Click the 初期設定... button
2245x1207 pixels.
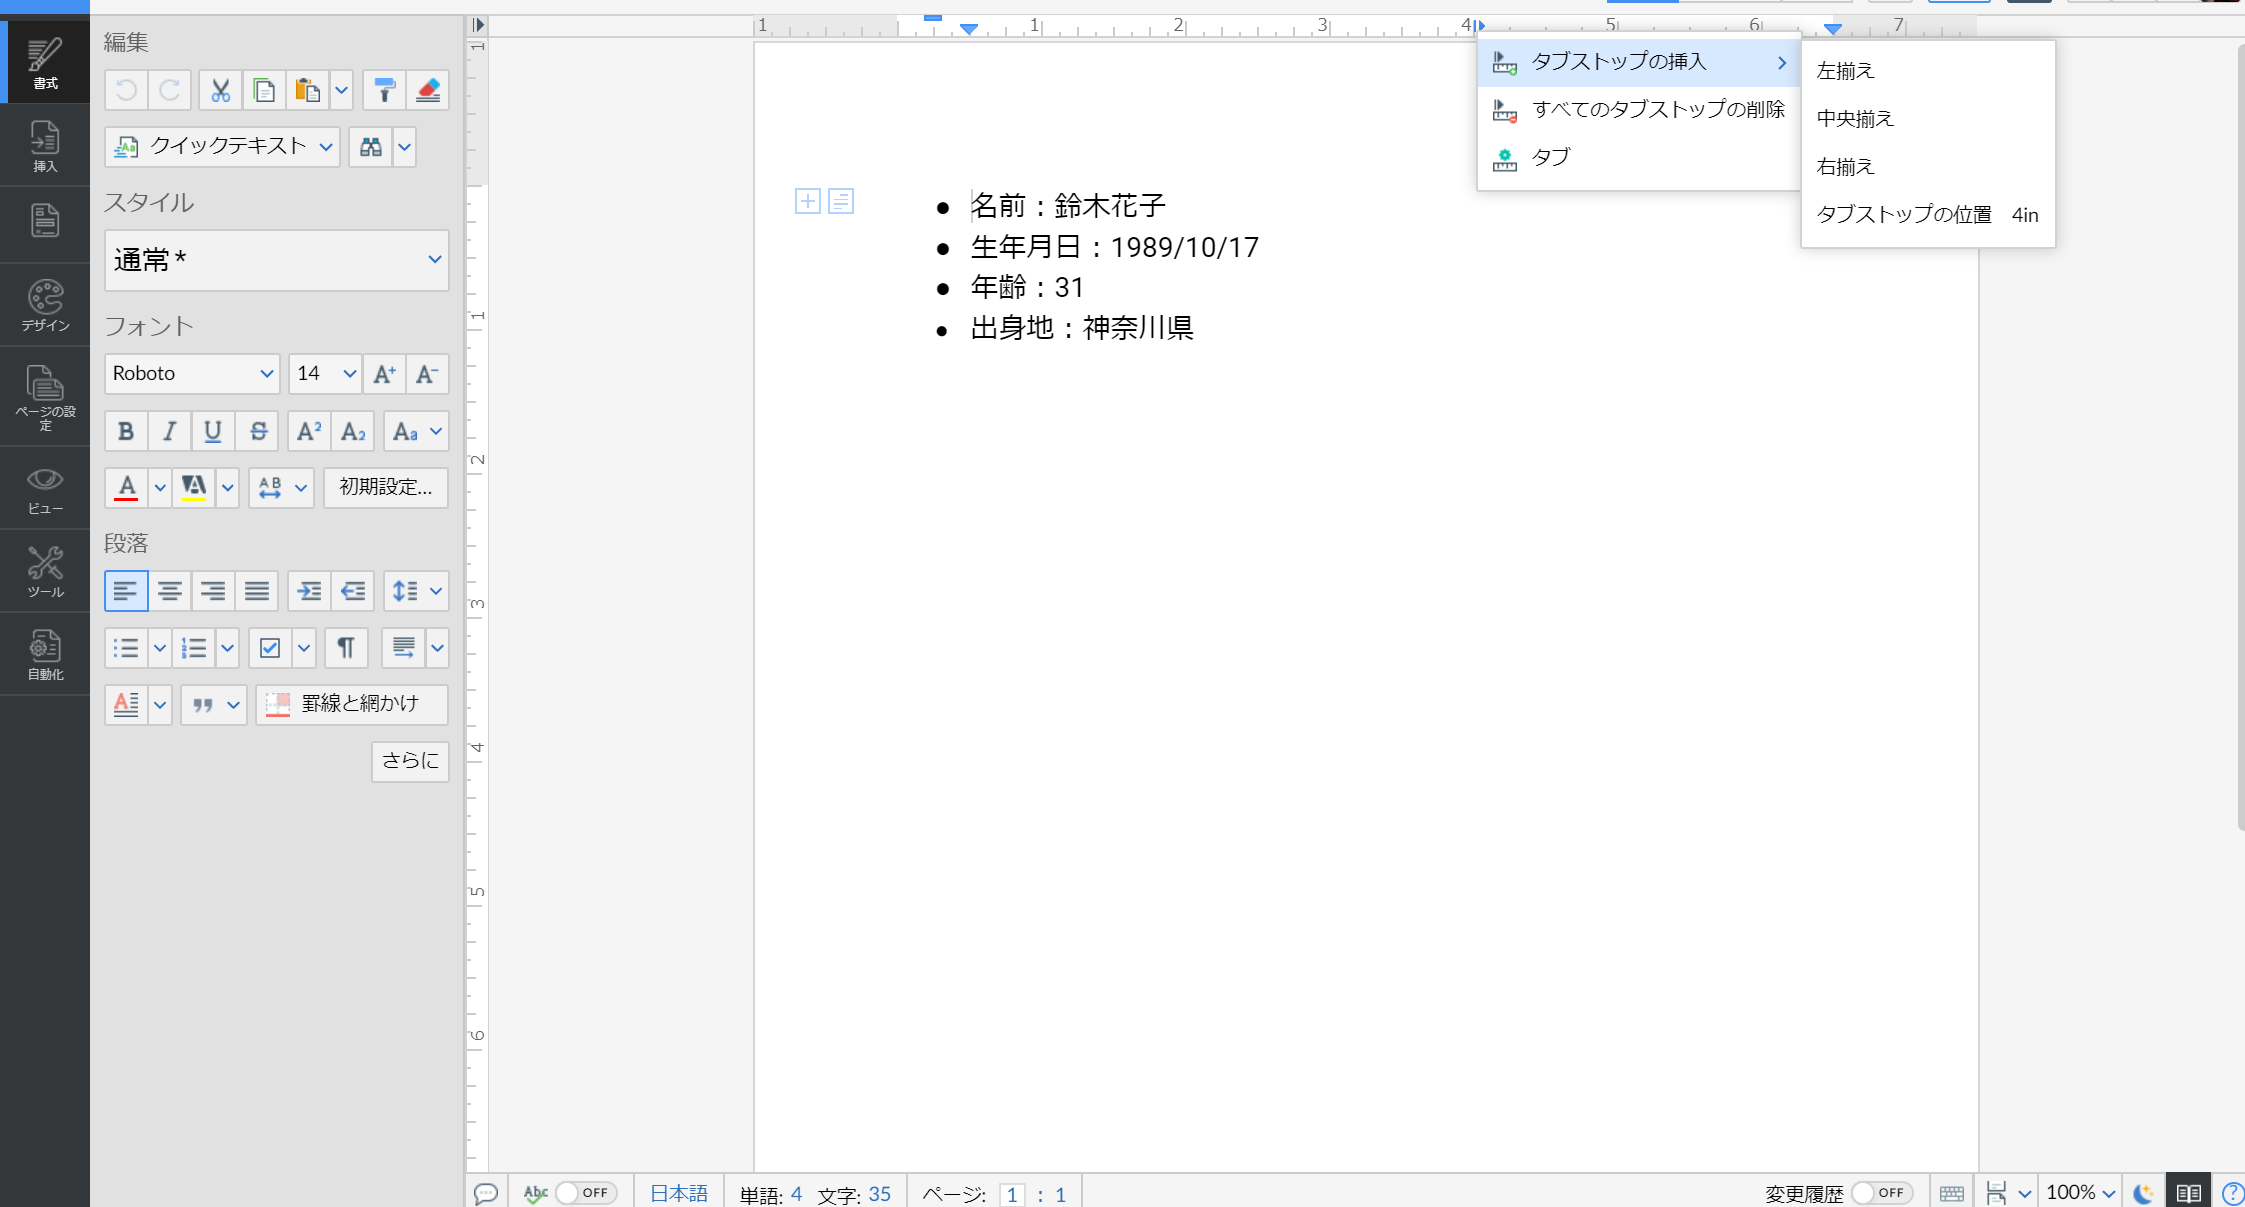click(385, 487)
